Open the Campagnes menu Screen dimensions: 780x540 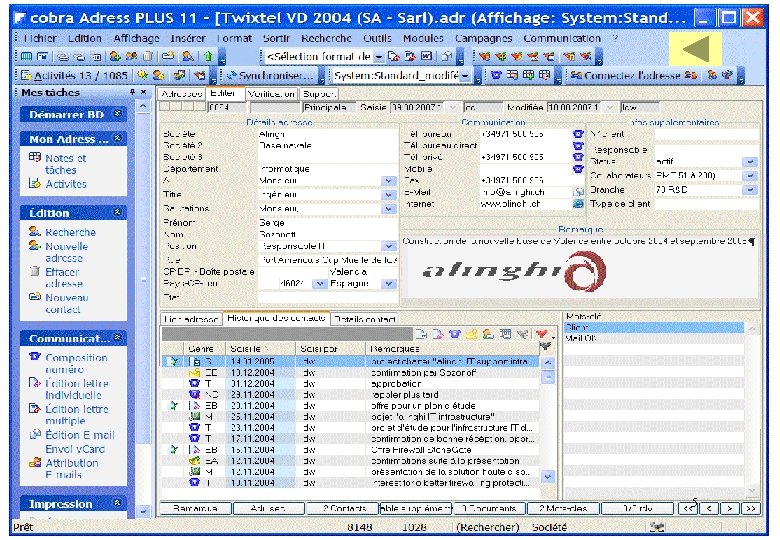click(x=483, y=38)
